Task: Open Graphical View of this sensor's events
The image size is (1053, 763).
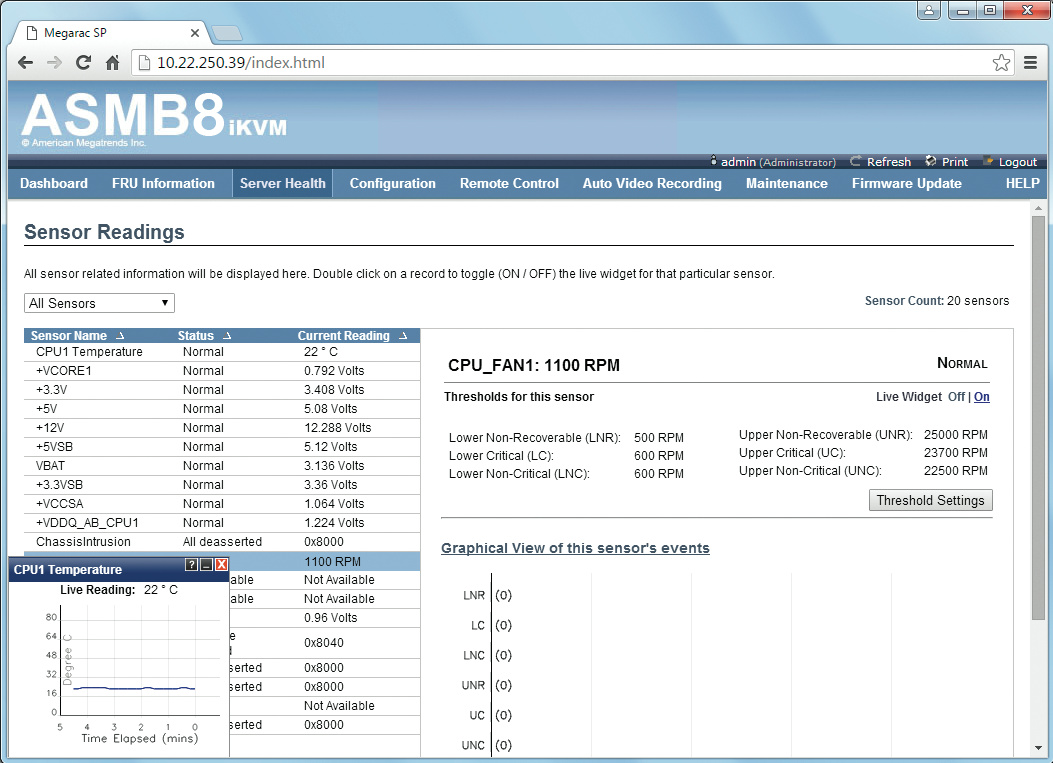Action: (x=575, y=548)
